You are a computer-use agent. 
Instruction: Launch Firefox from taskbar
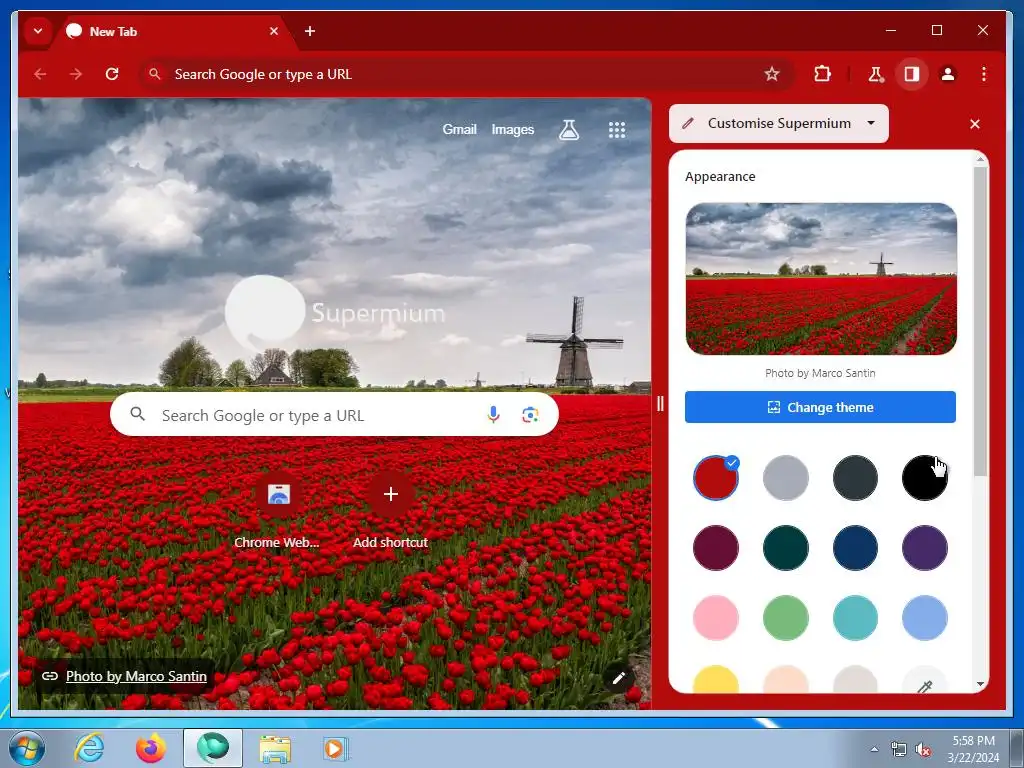(x=150, y=748)
